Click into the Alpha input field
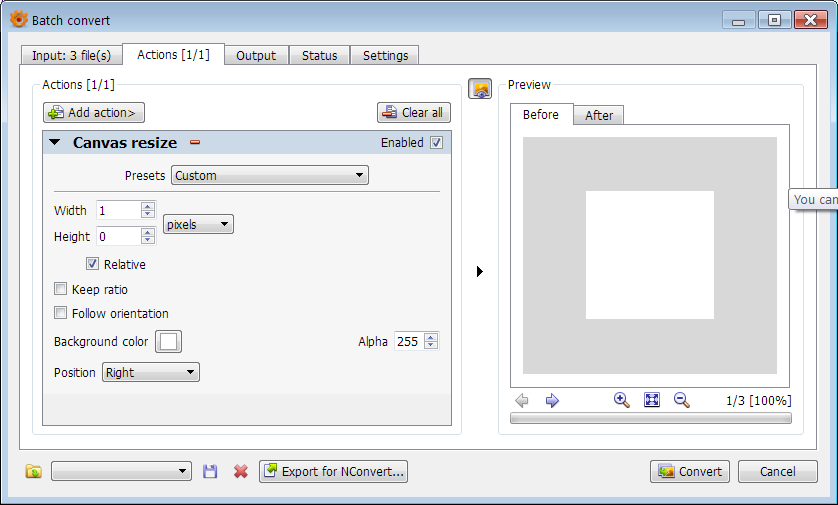This screenshot has width=838, height=505. pos(409,341)
